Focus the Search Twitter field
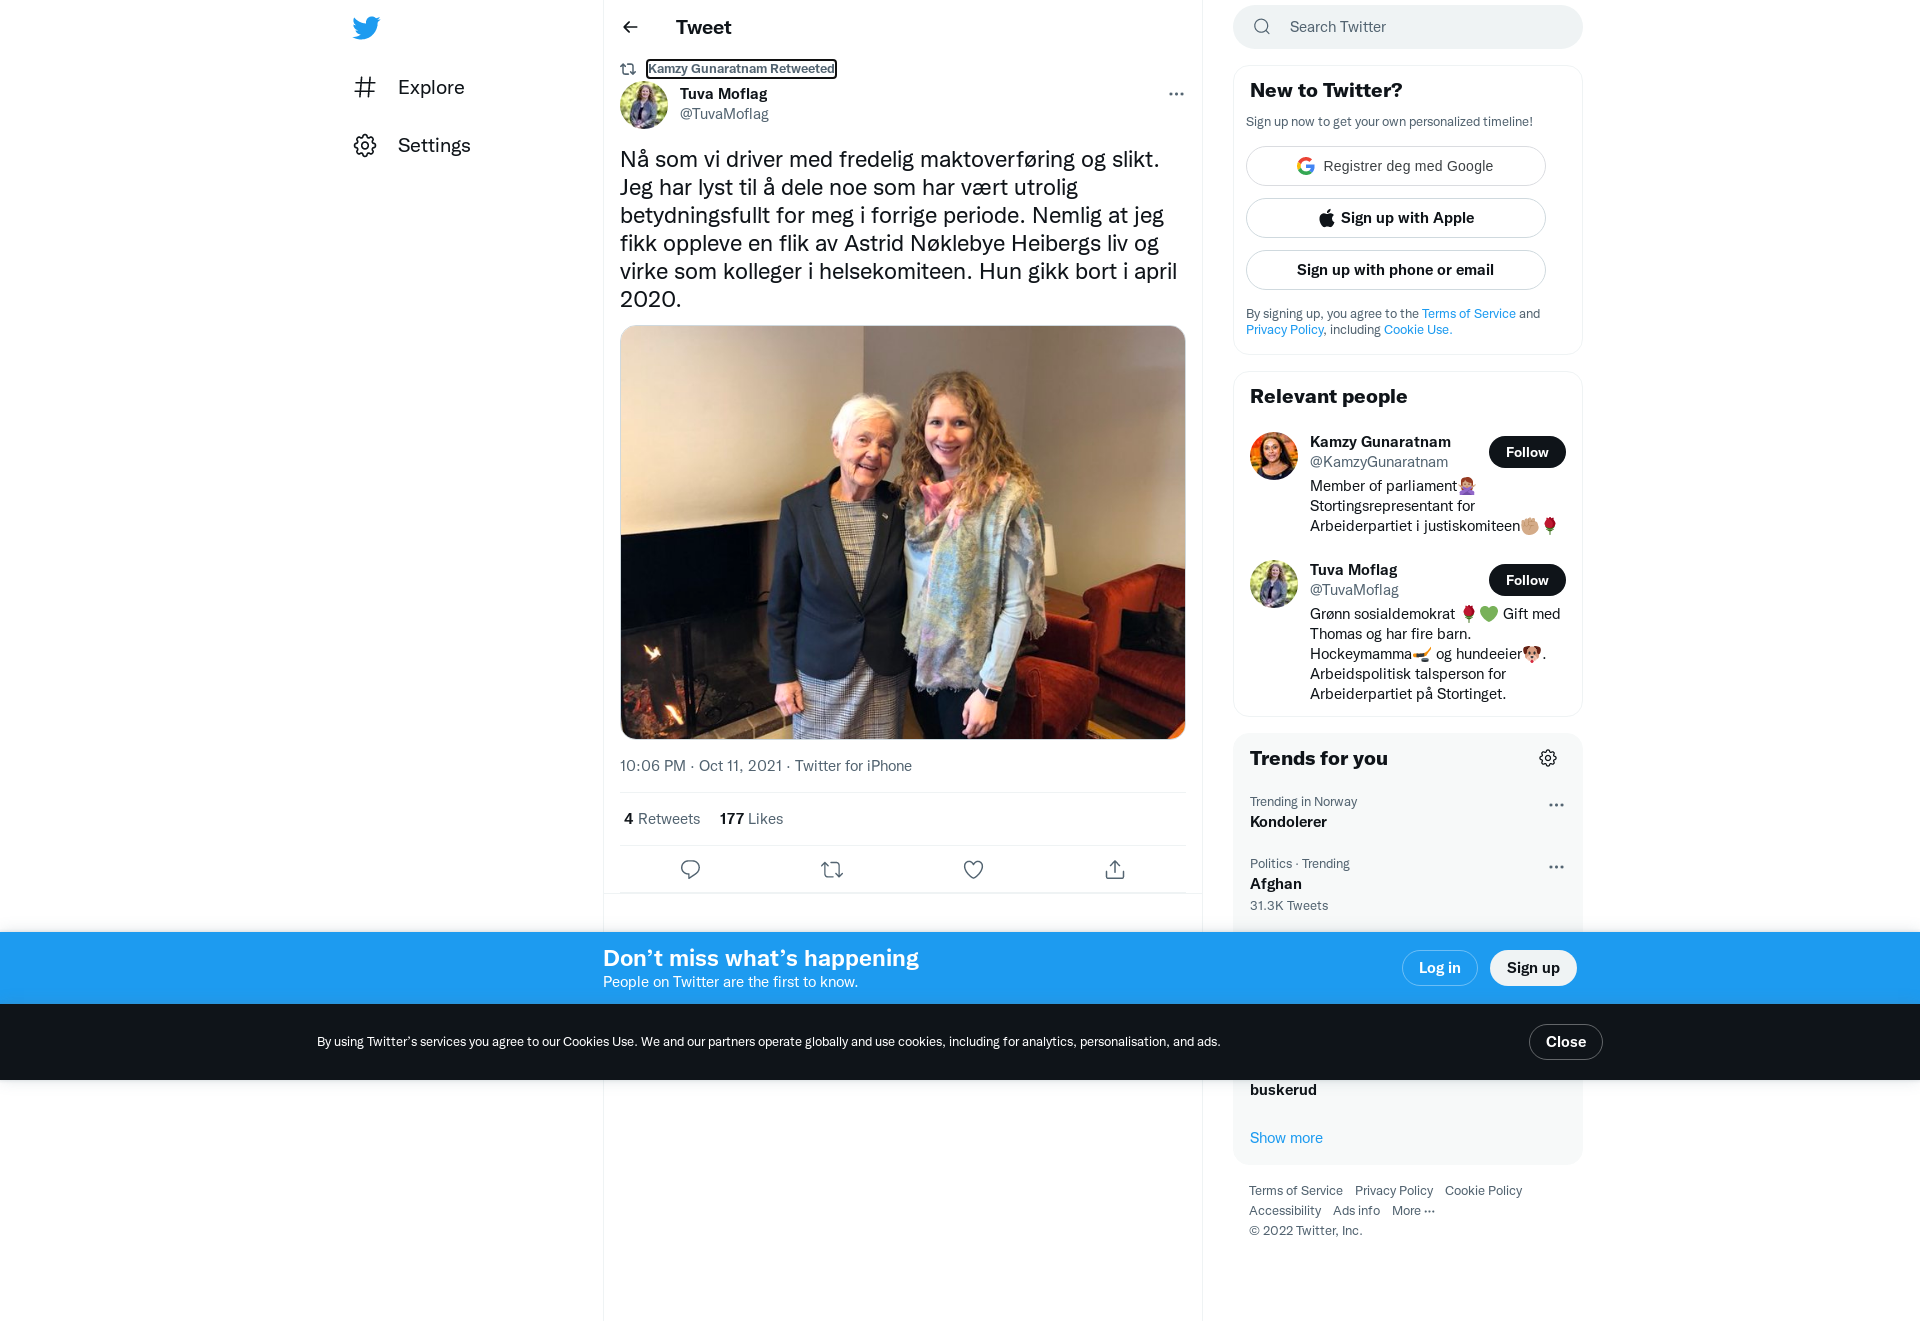 click(x=1407, y=27)
